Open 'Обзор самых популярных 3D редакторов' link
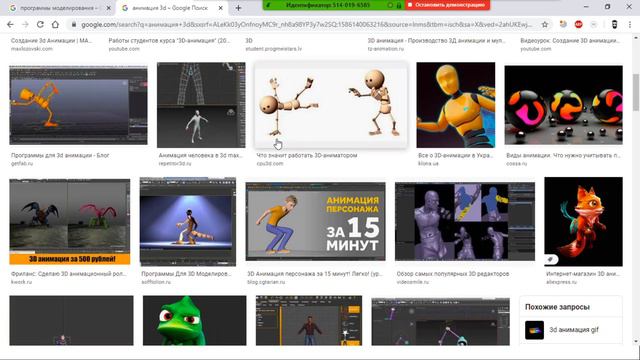640x360 pixels. point(453,274)
